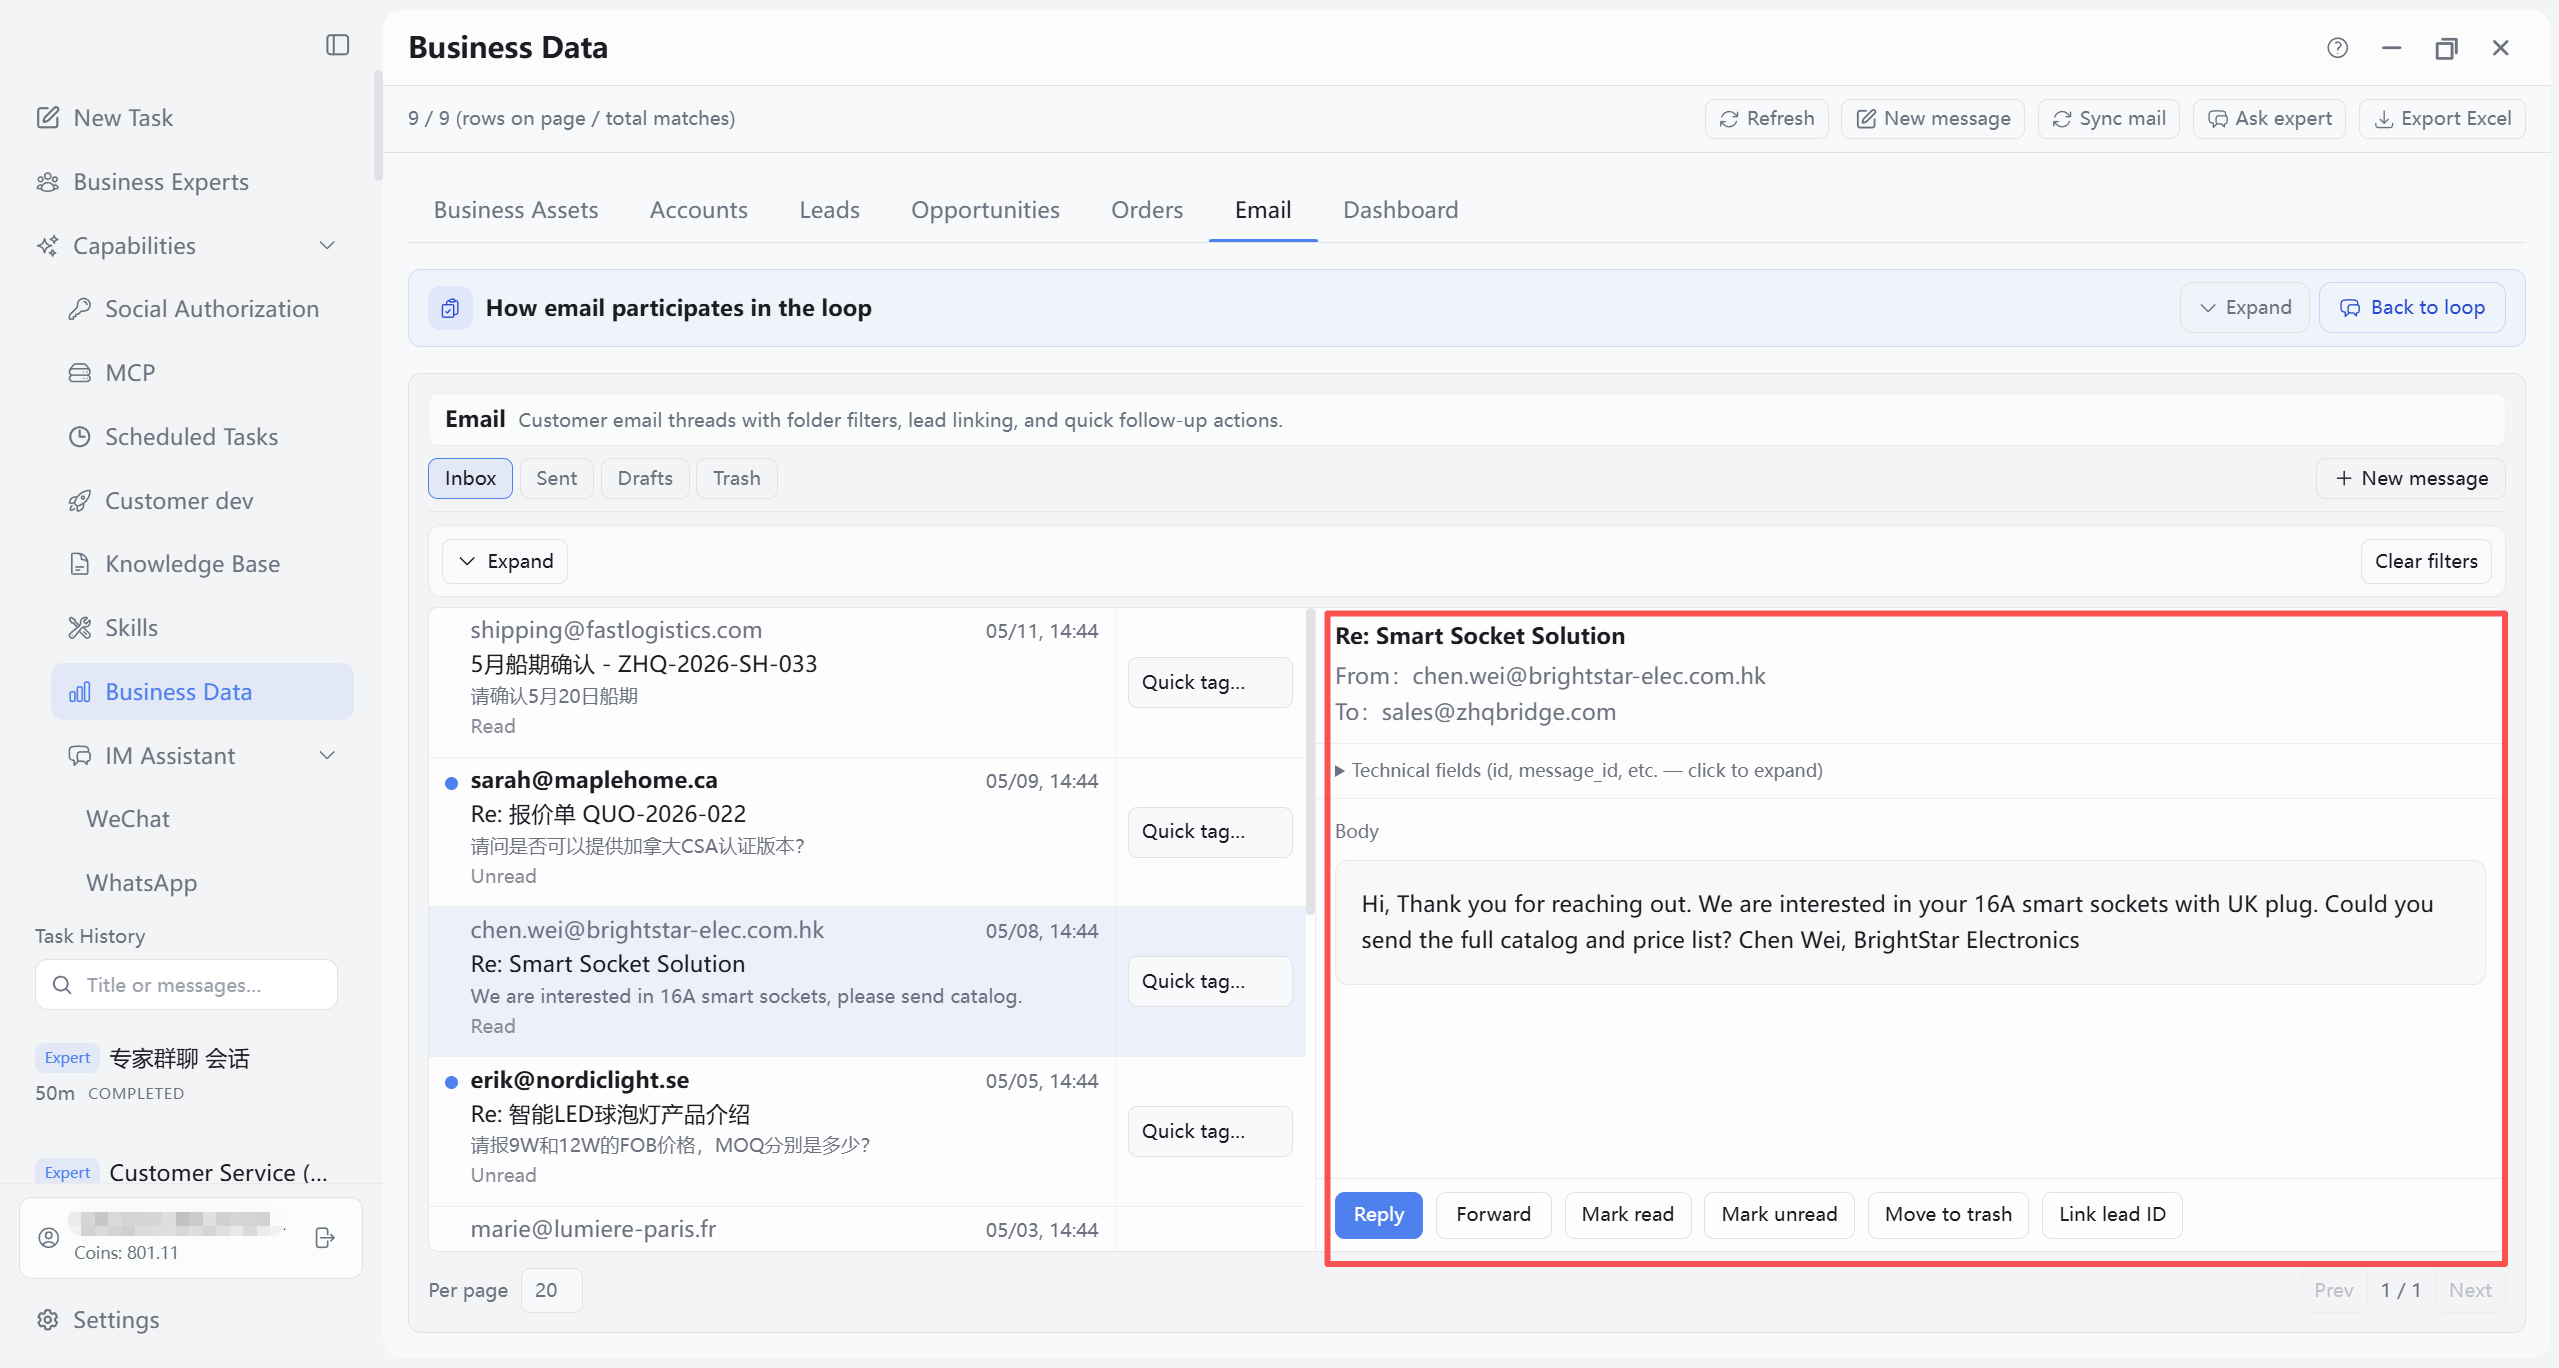The width and height of the screenshot is (2559, 1368).
Task: Open Social Authorization page
Action: click(194, 309)
